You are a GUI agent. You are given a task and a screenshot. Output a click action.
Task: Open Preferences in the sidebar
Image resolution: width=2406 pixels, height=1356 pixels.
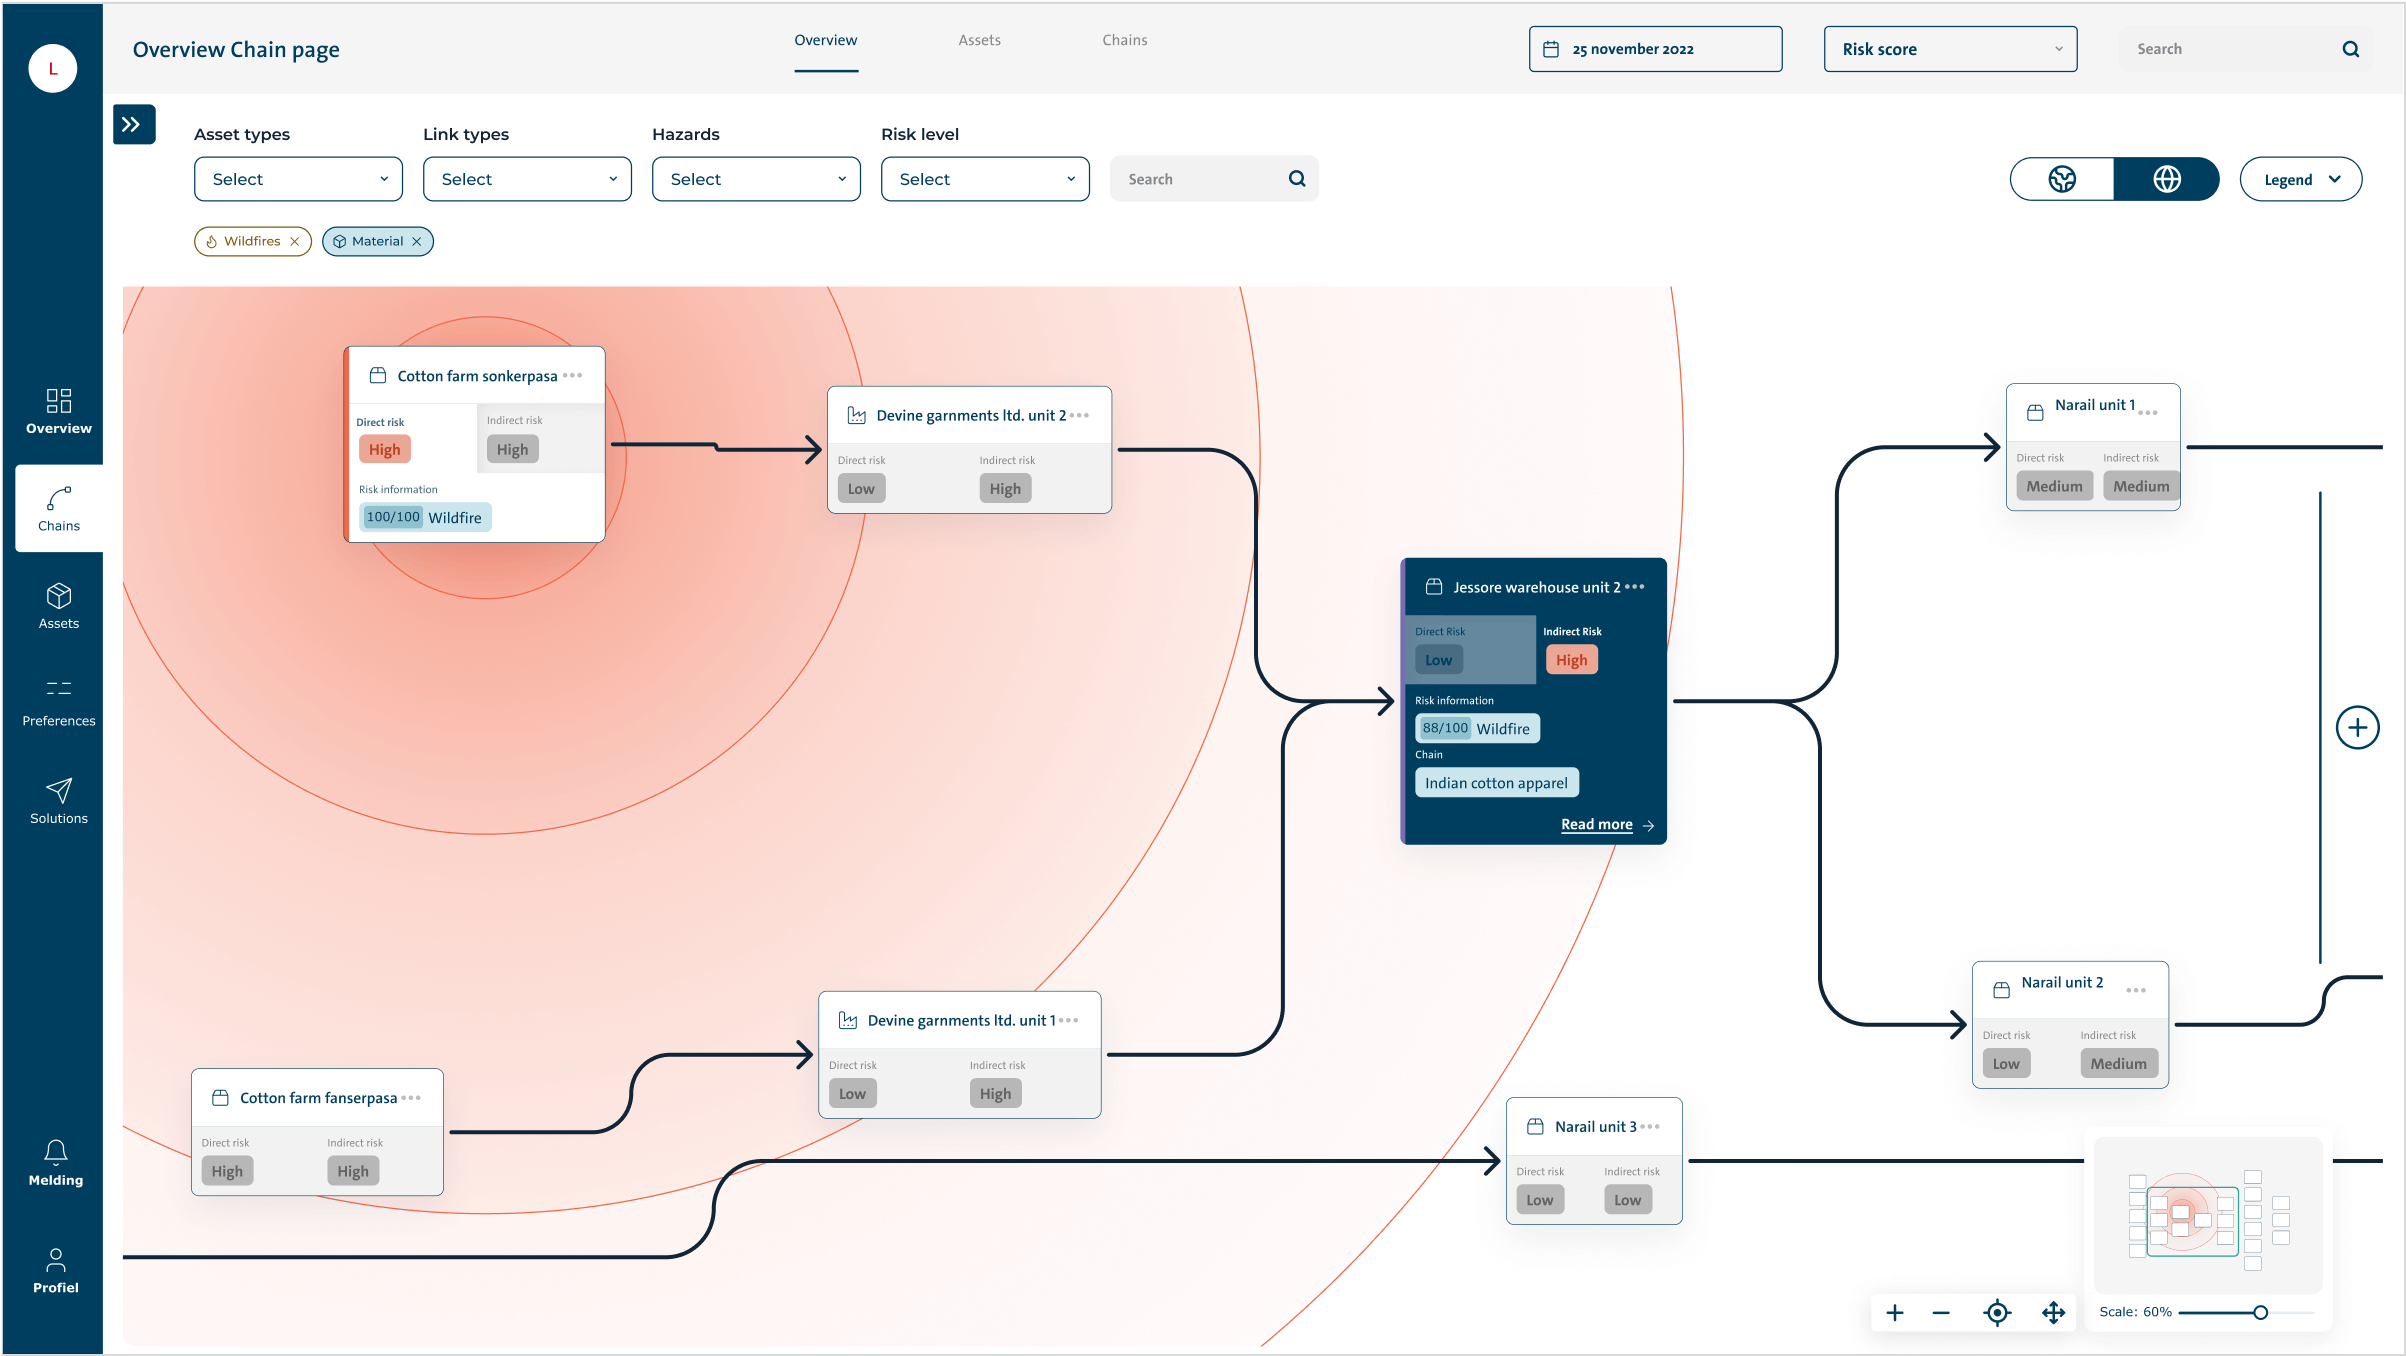pyautogui.click(x=58, y=703)
